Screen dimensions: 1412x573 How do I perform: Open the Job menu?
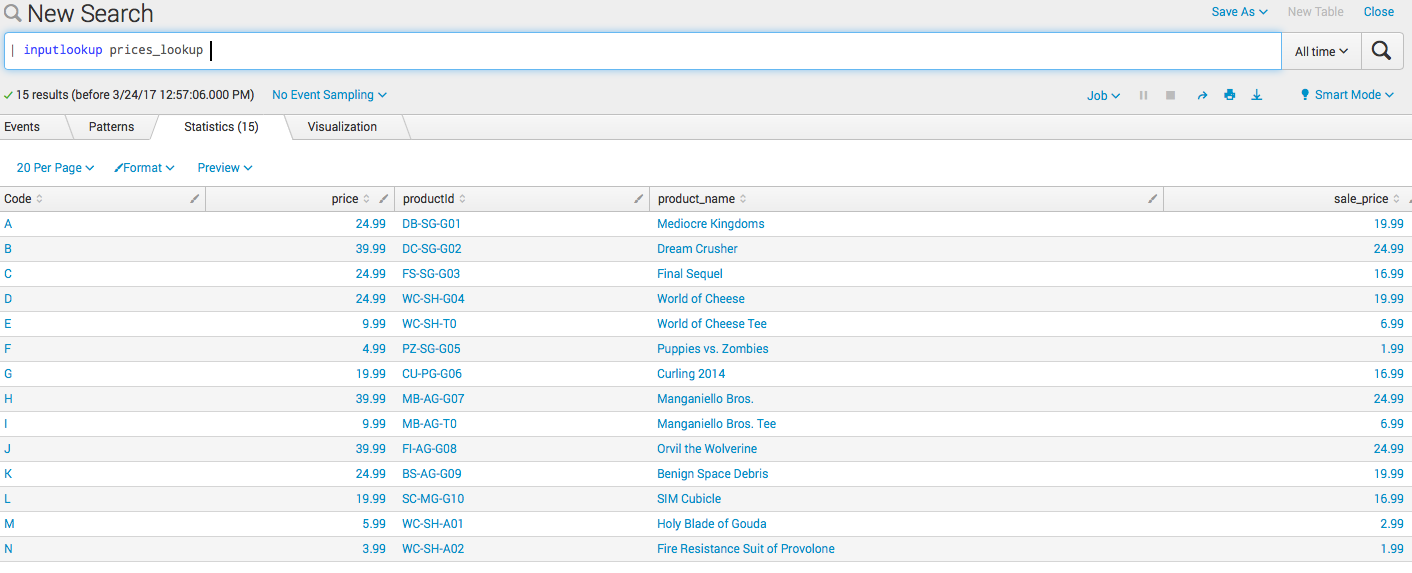[1103, 95]
